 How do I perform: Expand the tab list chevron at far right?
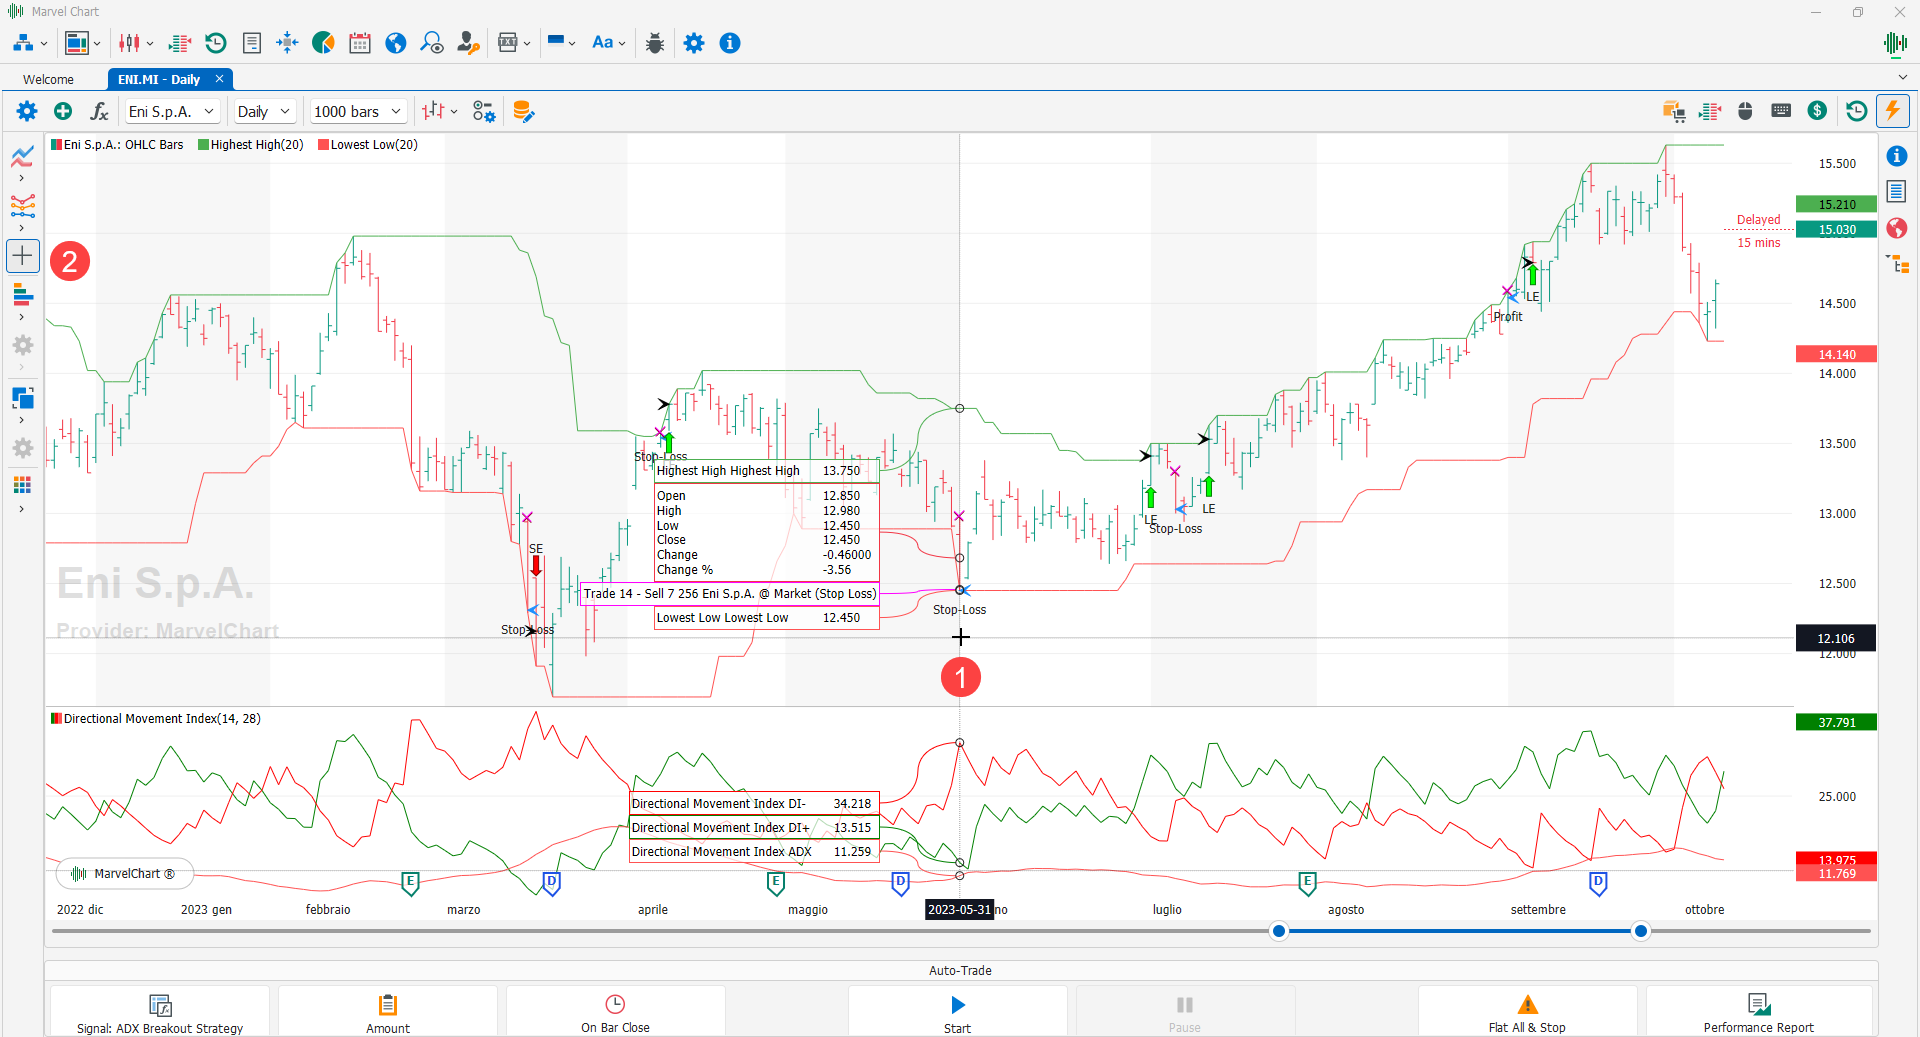(1902, 78)
